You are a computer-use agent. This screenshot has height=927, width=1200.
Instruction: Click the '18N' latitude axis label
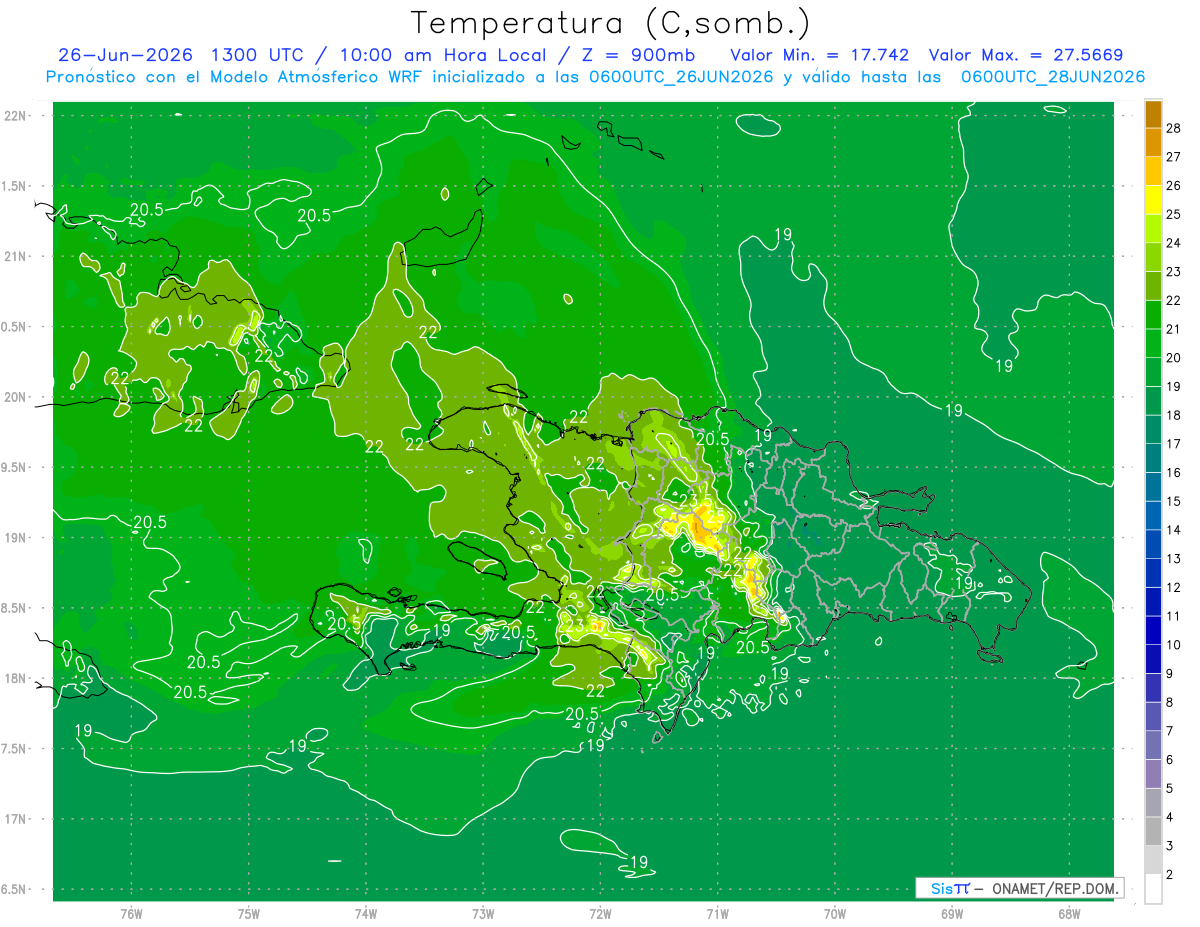coord(16,678)
